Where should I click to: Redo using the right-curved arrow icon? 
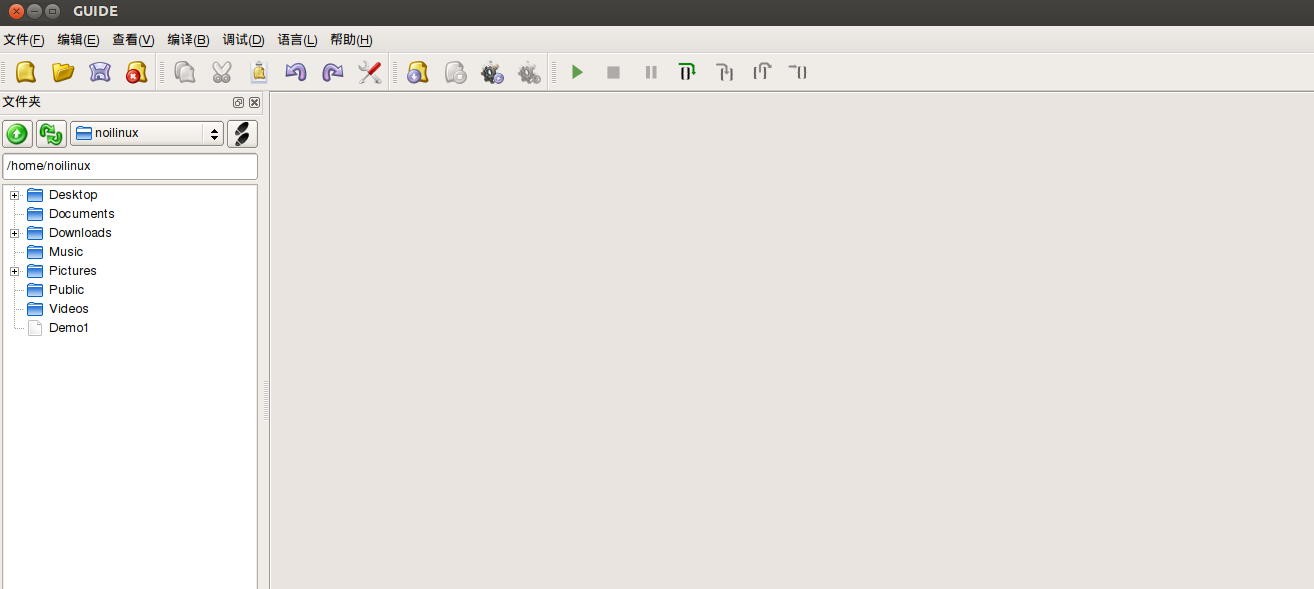pos(333,72)
